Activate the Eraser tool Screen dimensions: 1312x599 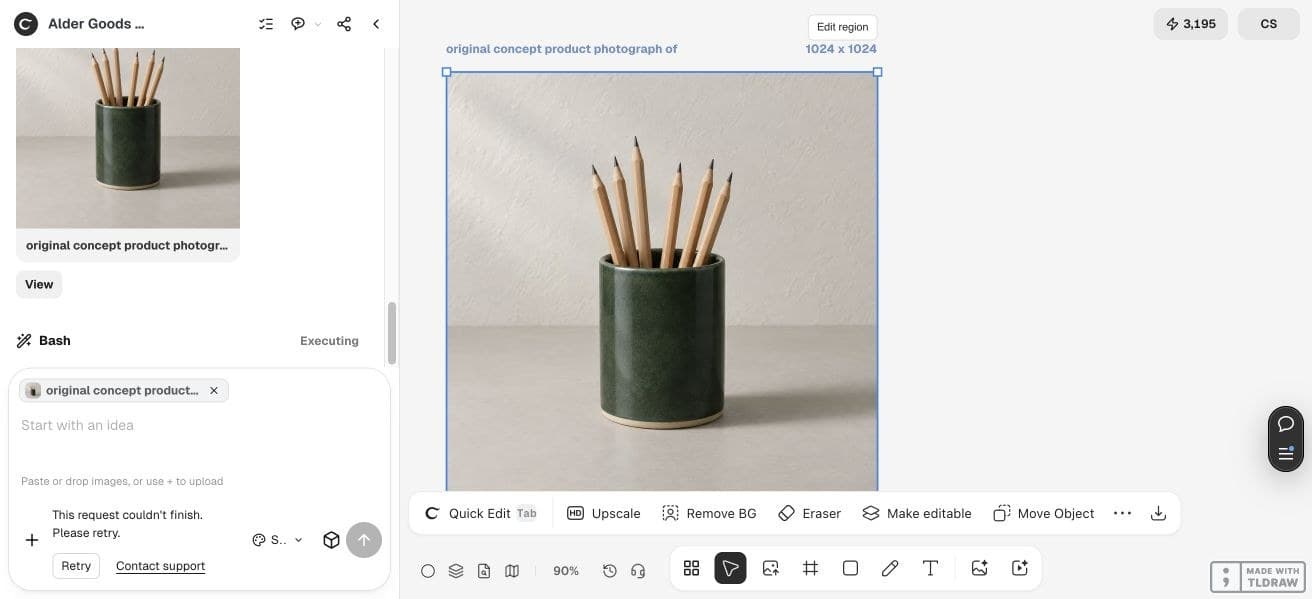coord(810,513)
